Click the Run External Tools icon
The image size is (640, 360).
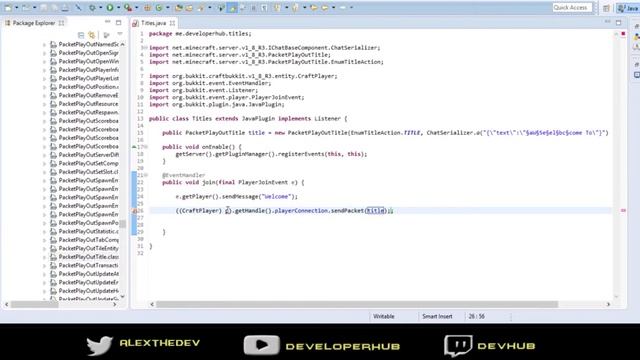point(128,8)
